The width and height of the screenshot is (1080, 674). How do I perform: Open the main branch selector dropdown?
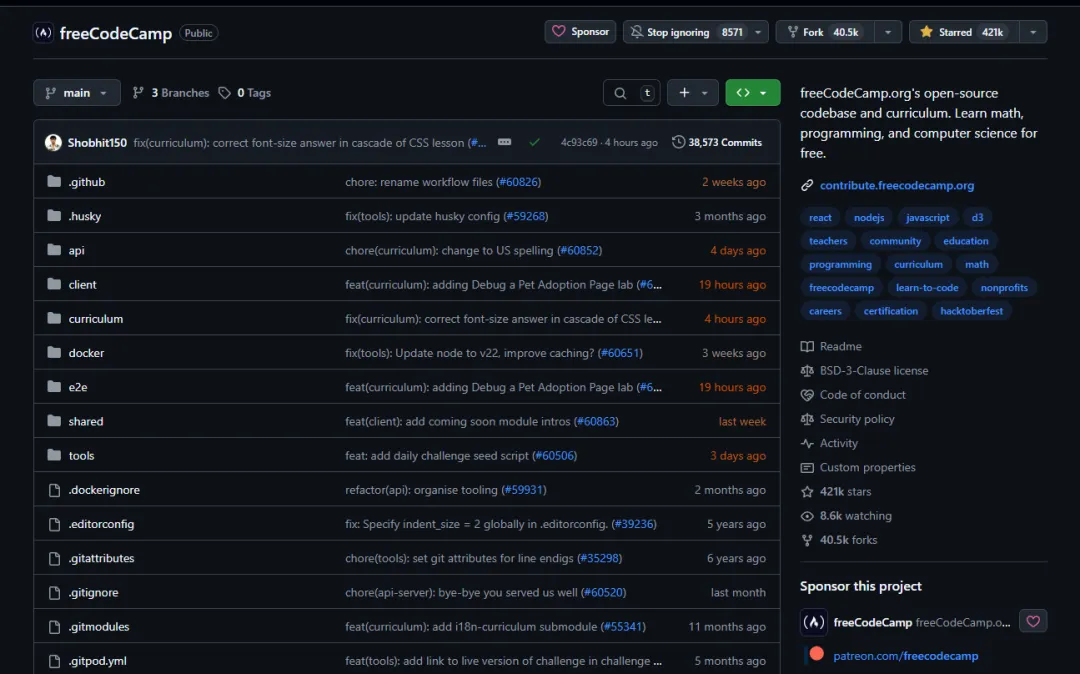click(76, 93)
